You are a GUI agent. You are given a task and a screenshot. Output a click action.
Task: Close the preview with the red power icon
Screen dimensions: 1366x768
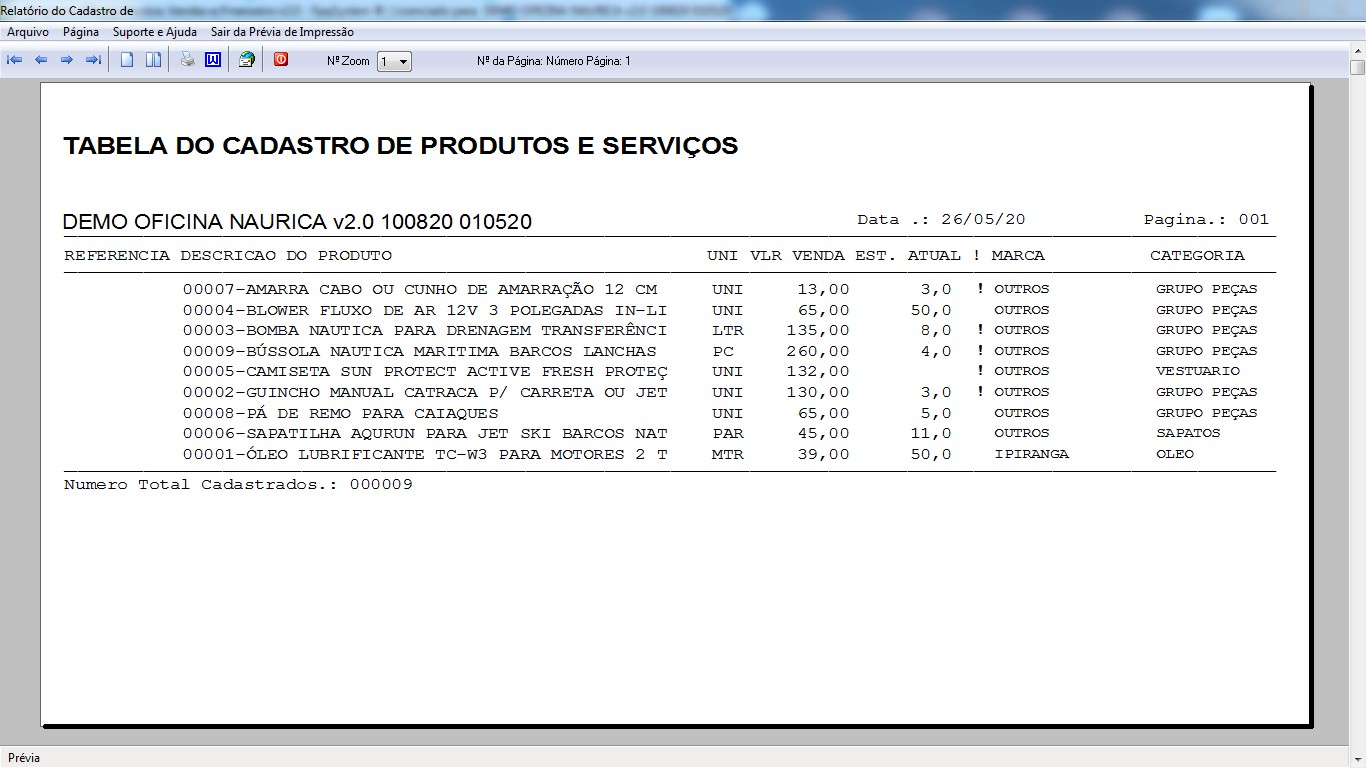pyautogui.click(x=281, y=60)
